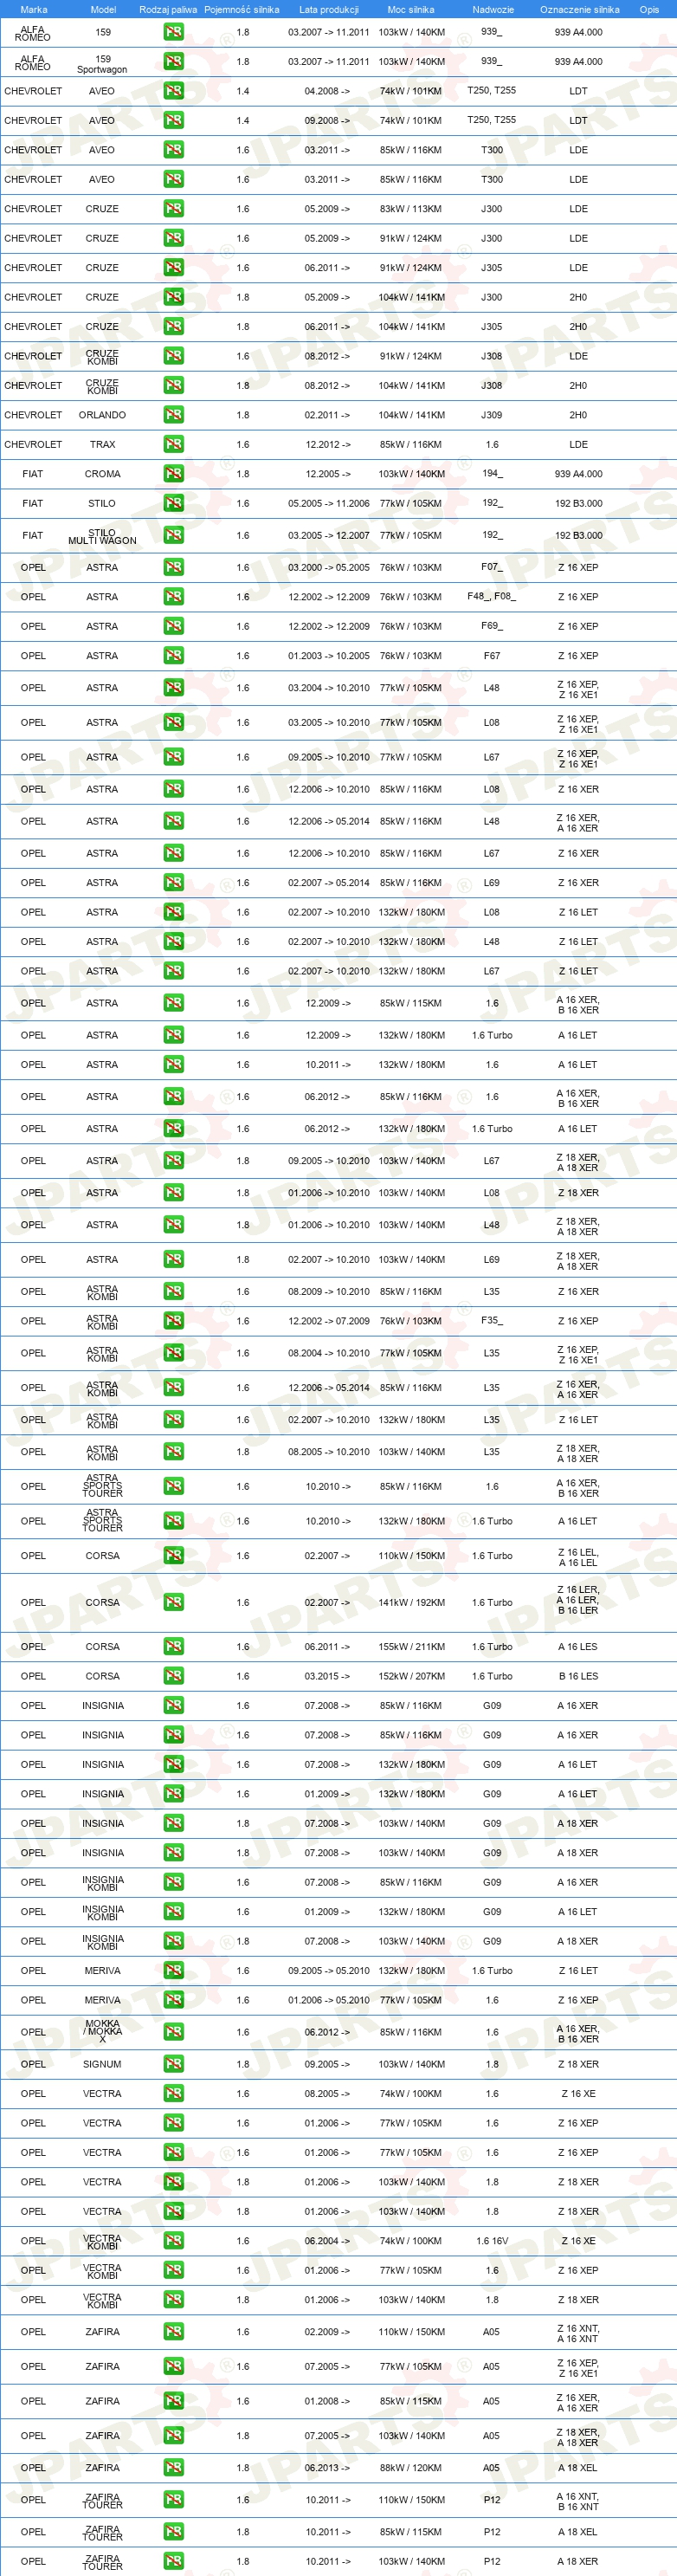Click the Lata produkcji column header
677x2576 pixels.
[x=329, y=9]
